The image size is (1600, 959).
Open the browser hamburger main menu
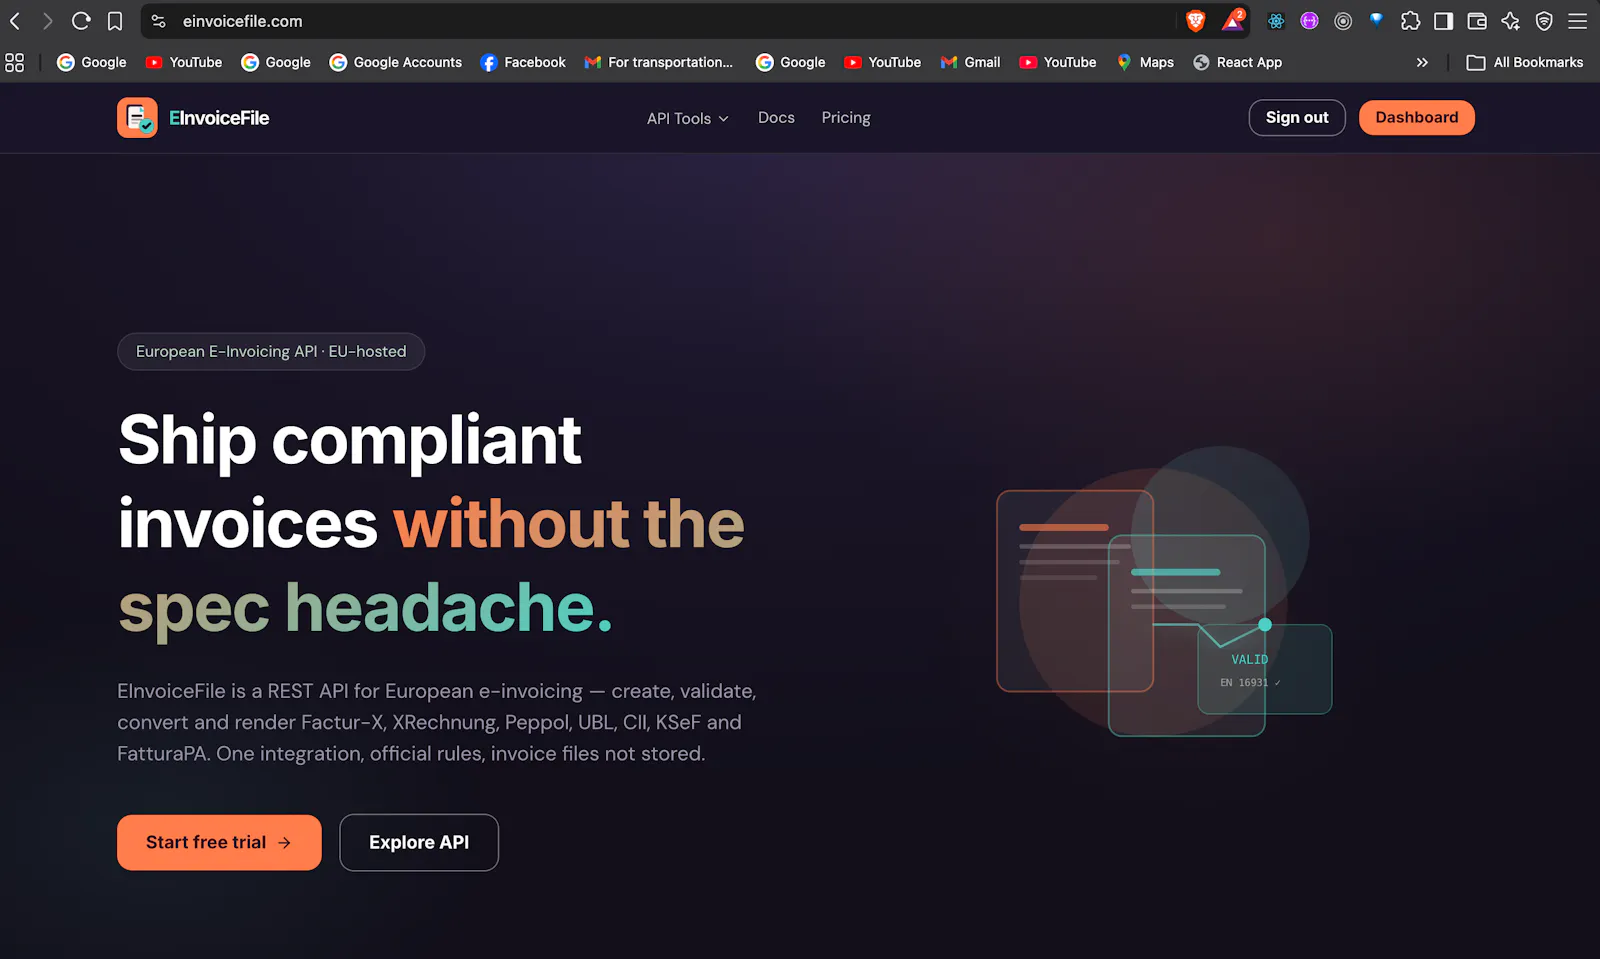click(x=1578, y=21)
